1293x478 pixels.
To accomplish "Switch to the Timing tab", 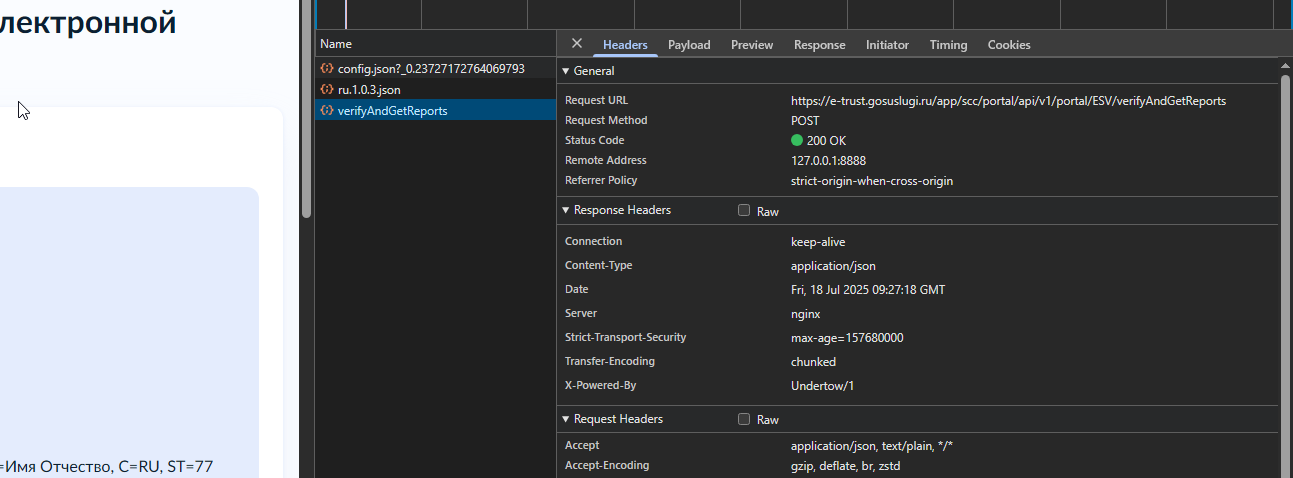I will tap(948, 45).
